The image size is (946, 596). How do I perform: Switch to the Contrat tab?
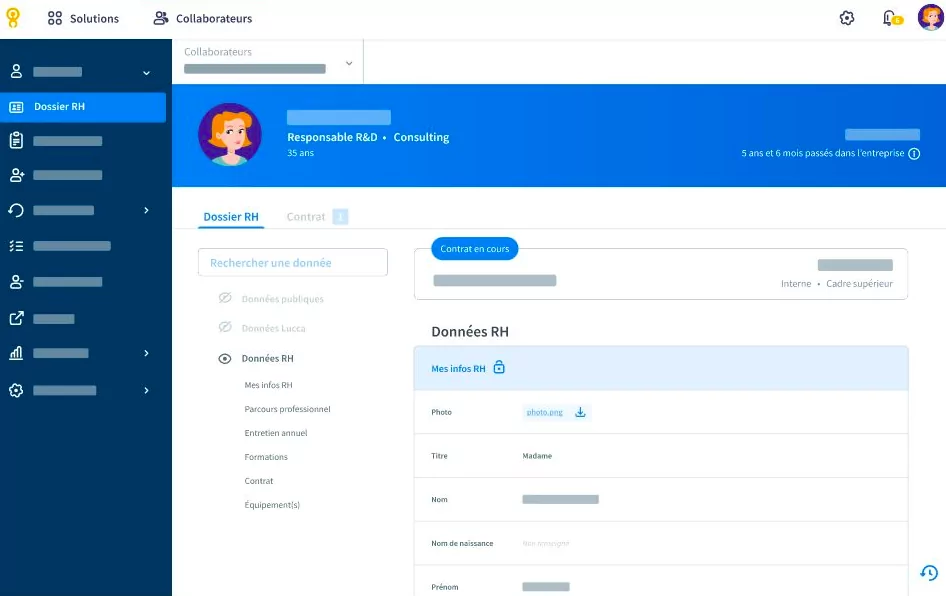pos(306,217)
